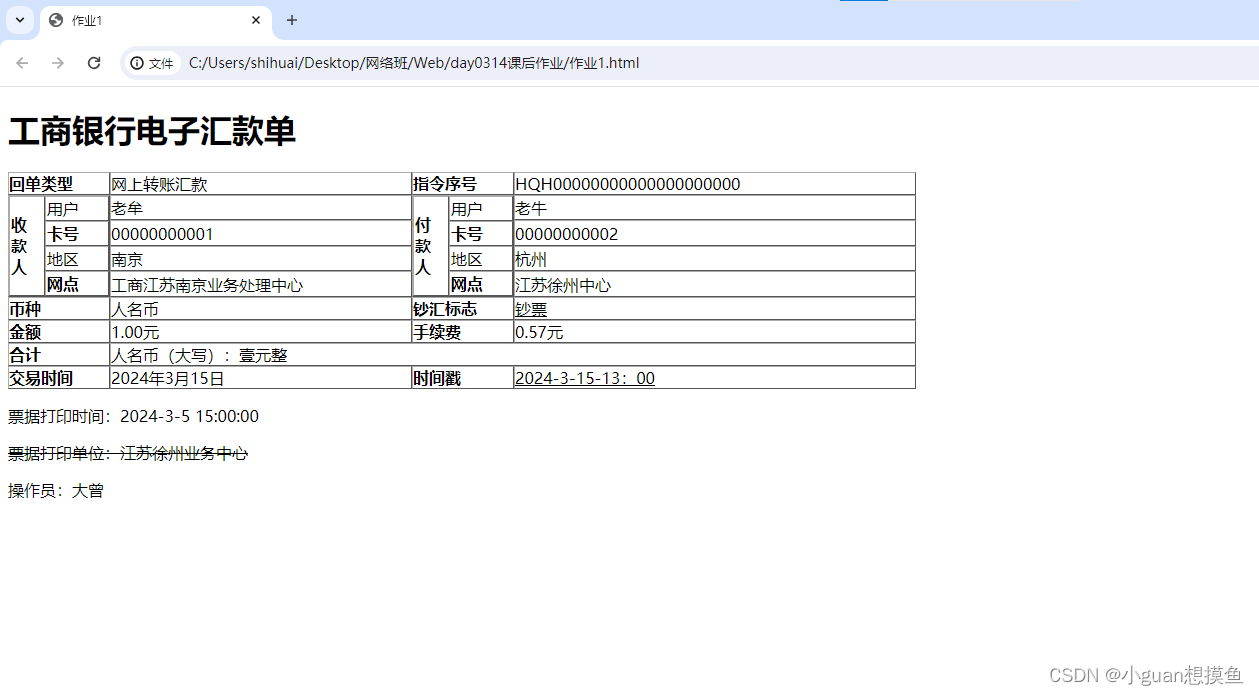The height and width of the screenshot is (695, 1259).
Task: Click the struck-through 票据打印单位 line
Action: tap(128, 453)
